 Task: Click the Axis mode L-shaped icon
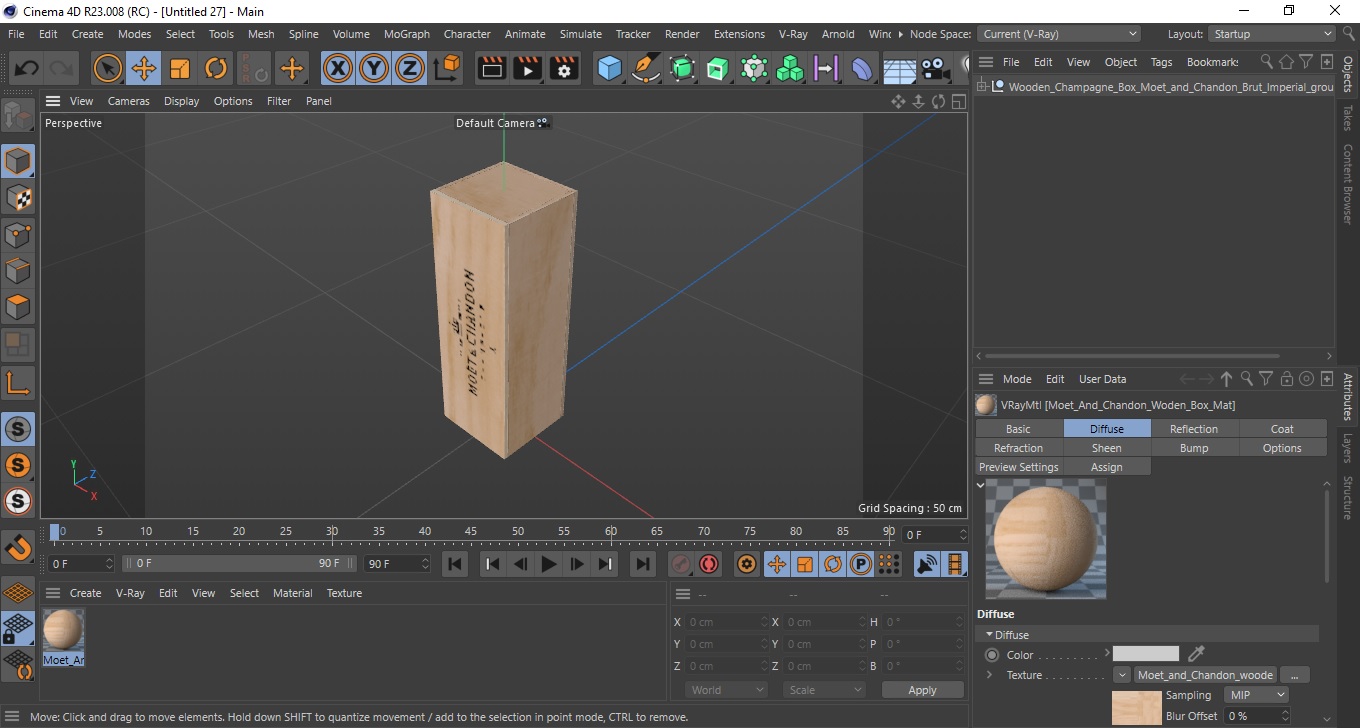coord(18,382)
